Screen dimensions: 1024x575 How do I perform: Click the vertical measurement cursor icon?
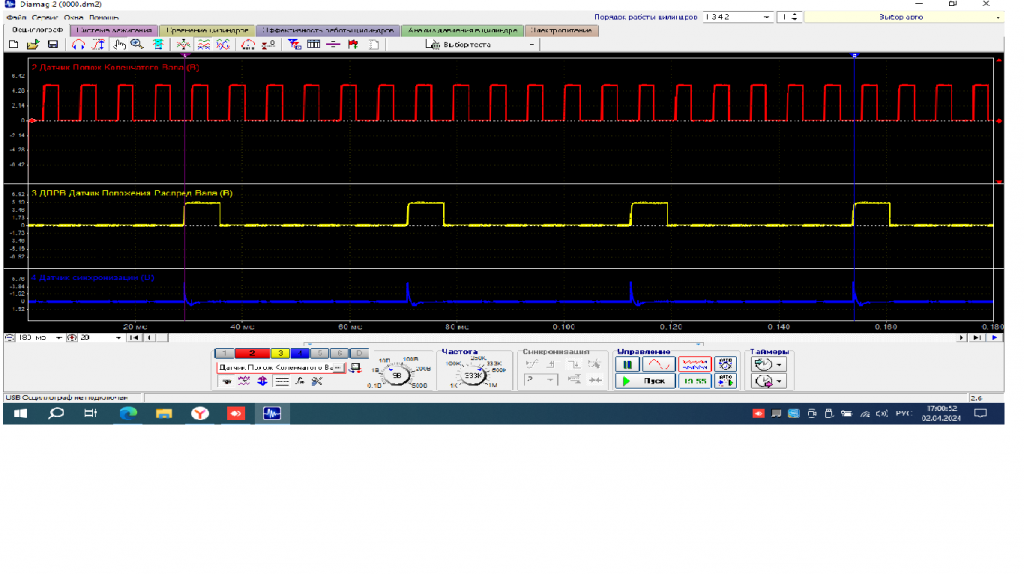pyautogui.click(x=98, y=44)
